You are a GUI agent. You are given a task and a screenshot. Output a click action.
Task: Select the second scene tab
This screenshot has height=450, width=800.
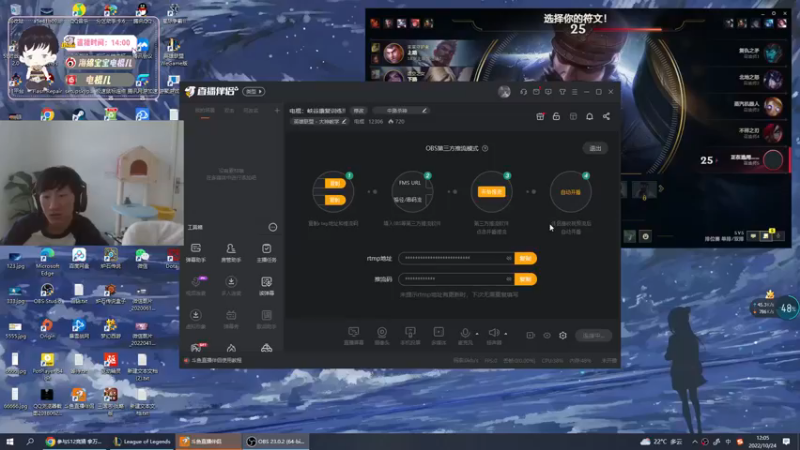[229, 111]
